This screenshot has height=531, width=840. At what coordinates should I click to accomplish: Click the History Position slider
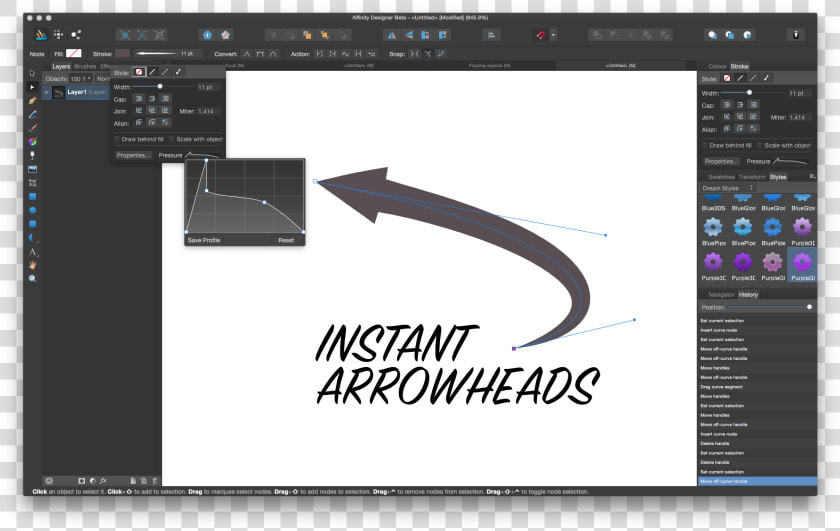coord(770,307)
